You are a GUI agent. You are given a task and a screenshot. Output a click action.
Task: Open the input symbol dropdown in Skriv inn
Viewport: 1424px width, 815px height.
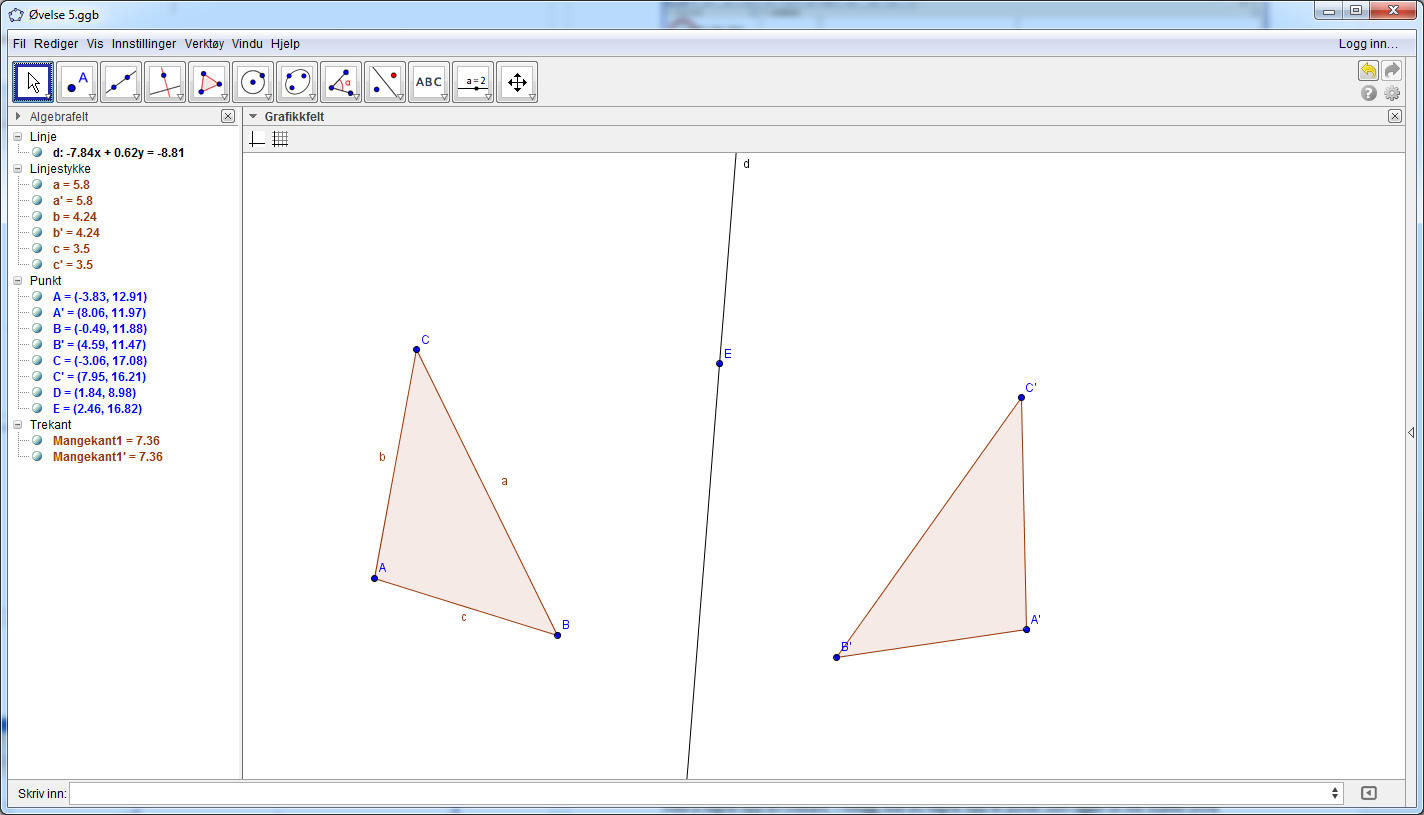coord(1336,793)
